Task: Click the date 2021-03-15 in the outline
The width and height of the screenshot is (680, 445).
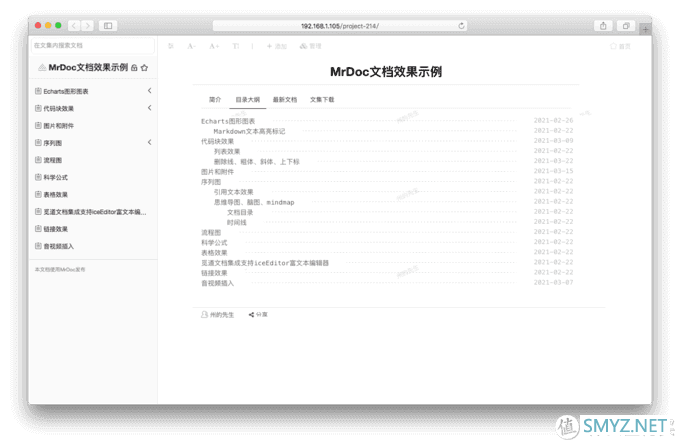Action: click(553, 171)
